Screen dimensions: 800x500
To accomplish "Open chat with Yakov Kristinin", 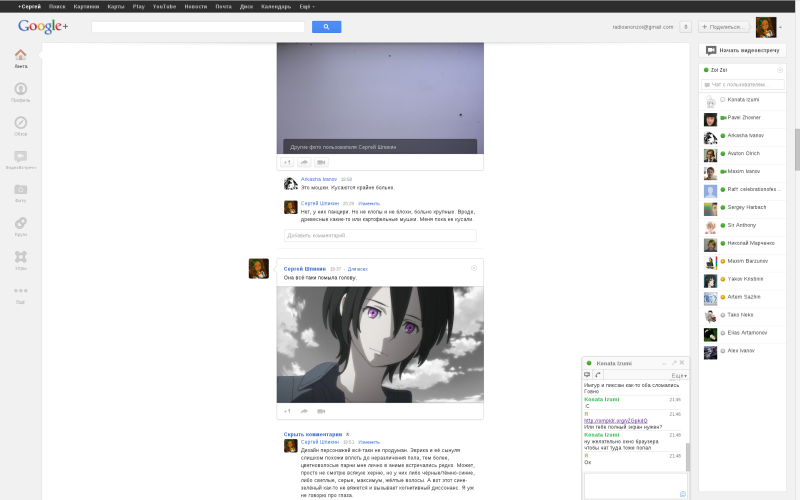I will coord(742,280).
